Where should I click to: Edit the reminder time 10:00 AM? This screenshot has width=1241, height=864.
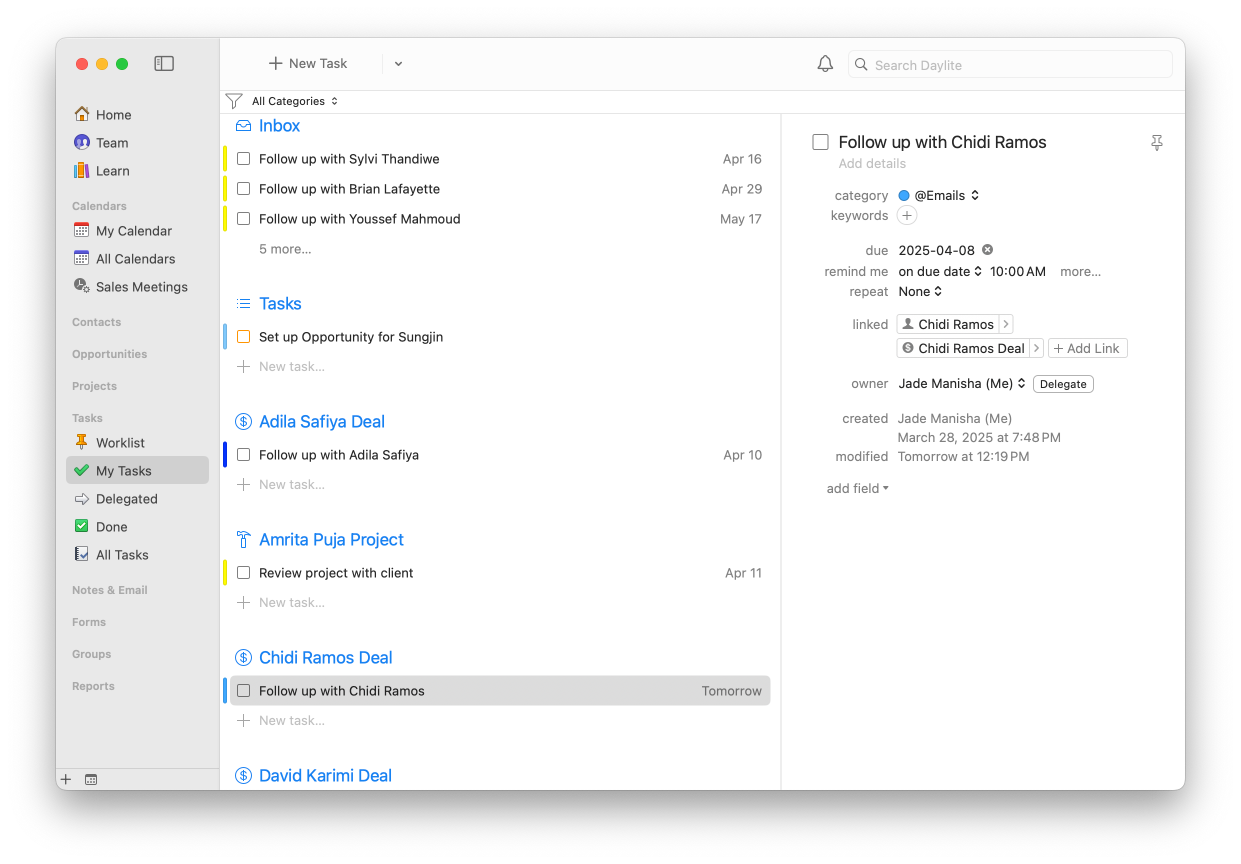pyautogui.click(x=1018, y=272)
